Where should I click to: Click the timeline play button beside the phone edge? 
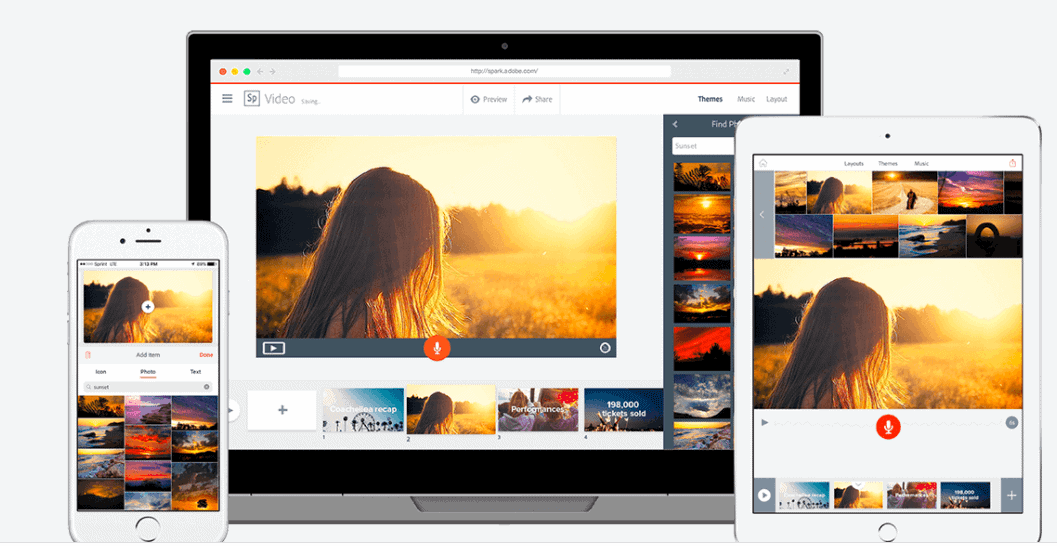click(x=233, y=410)
